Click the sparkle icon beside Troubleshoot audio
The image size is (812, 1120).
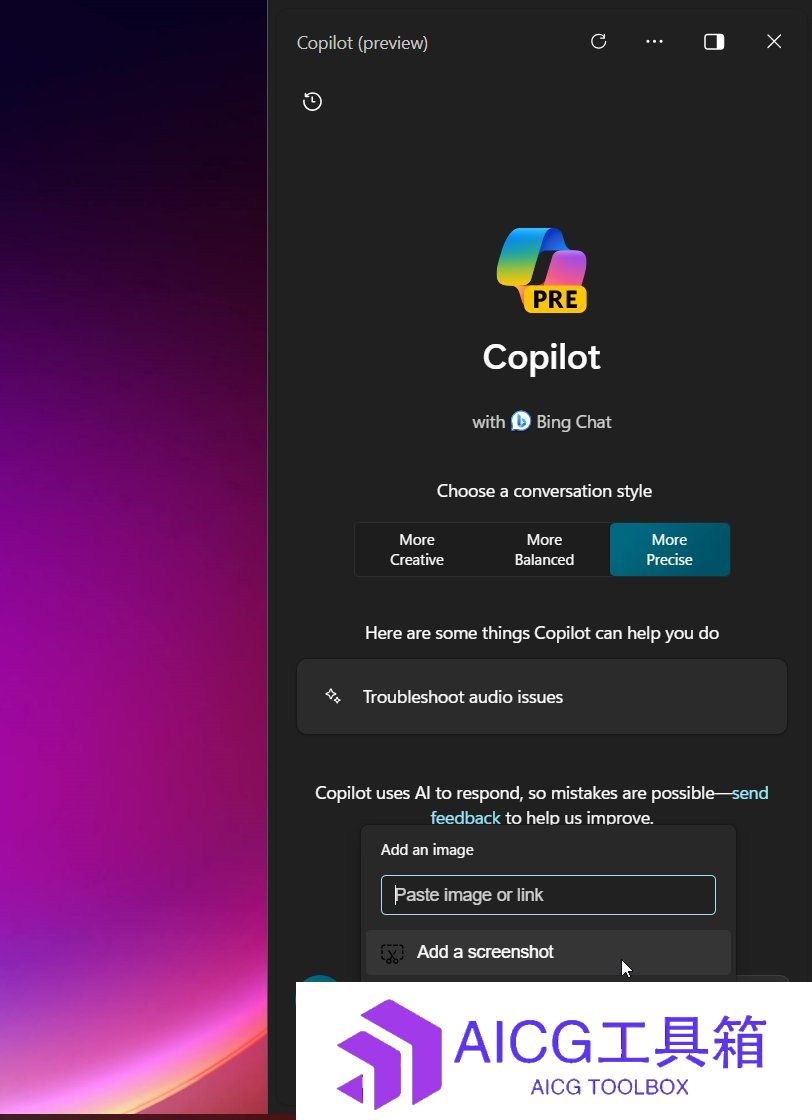point(333,696)
